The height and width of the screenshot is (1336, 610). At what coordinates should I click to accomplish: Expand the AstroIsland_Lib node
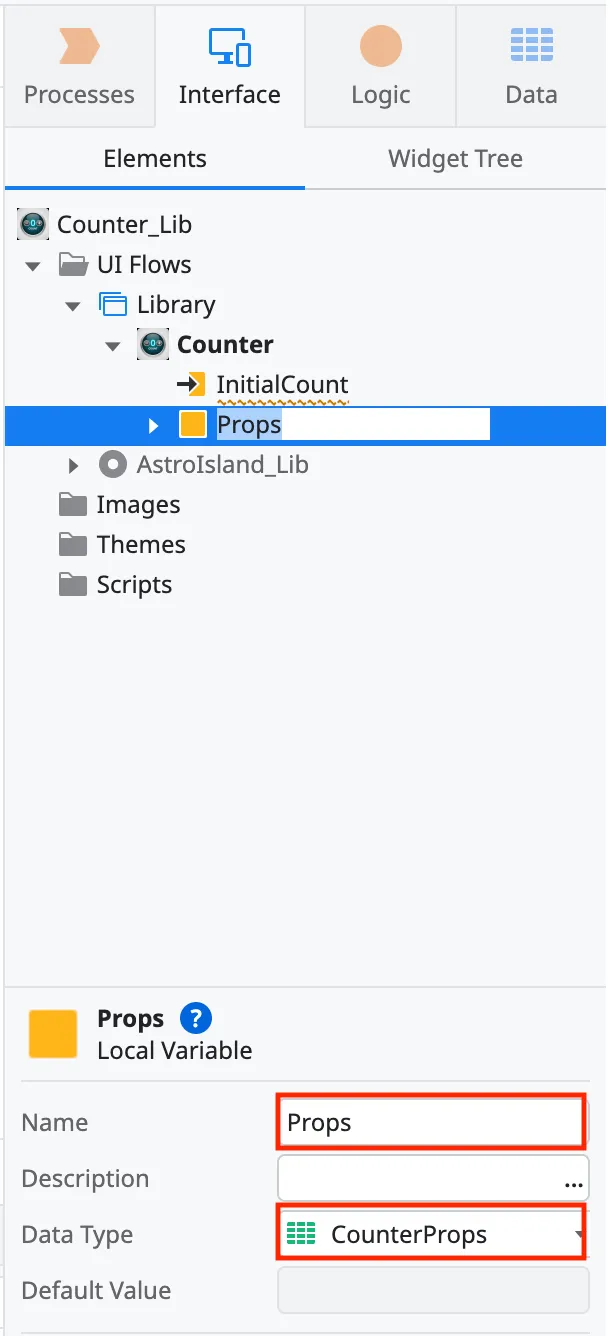point(71,464)
